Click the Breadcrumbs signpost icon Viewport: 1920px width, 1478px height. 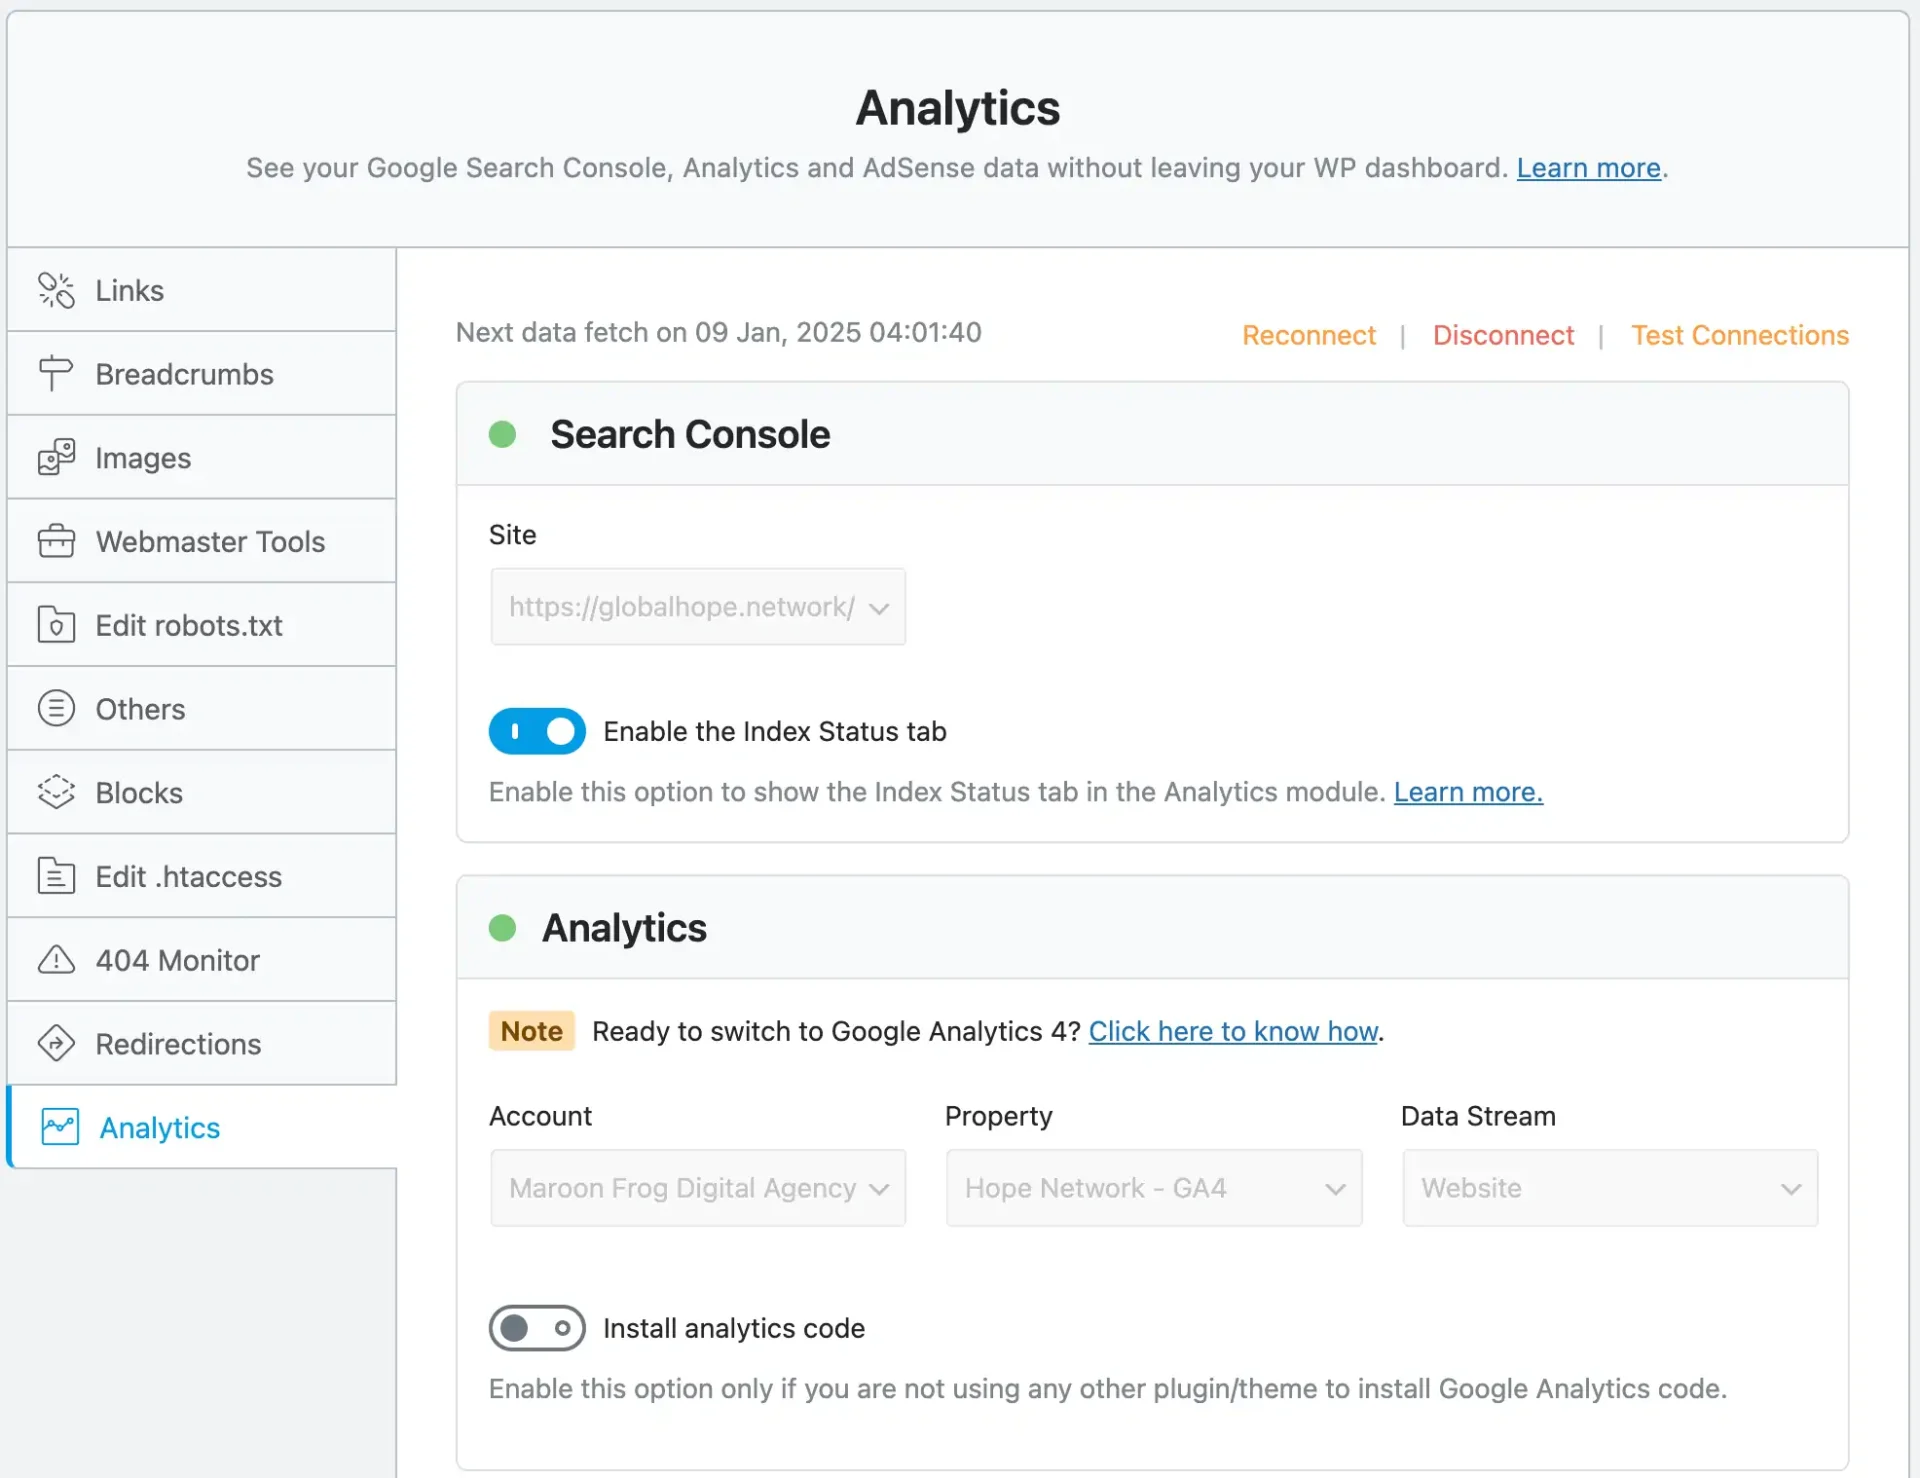click(x=56, y=374)
